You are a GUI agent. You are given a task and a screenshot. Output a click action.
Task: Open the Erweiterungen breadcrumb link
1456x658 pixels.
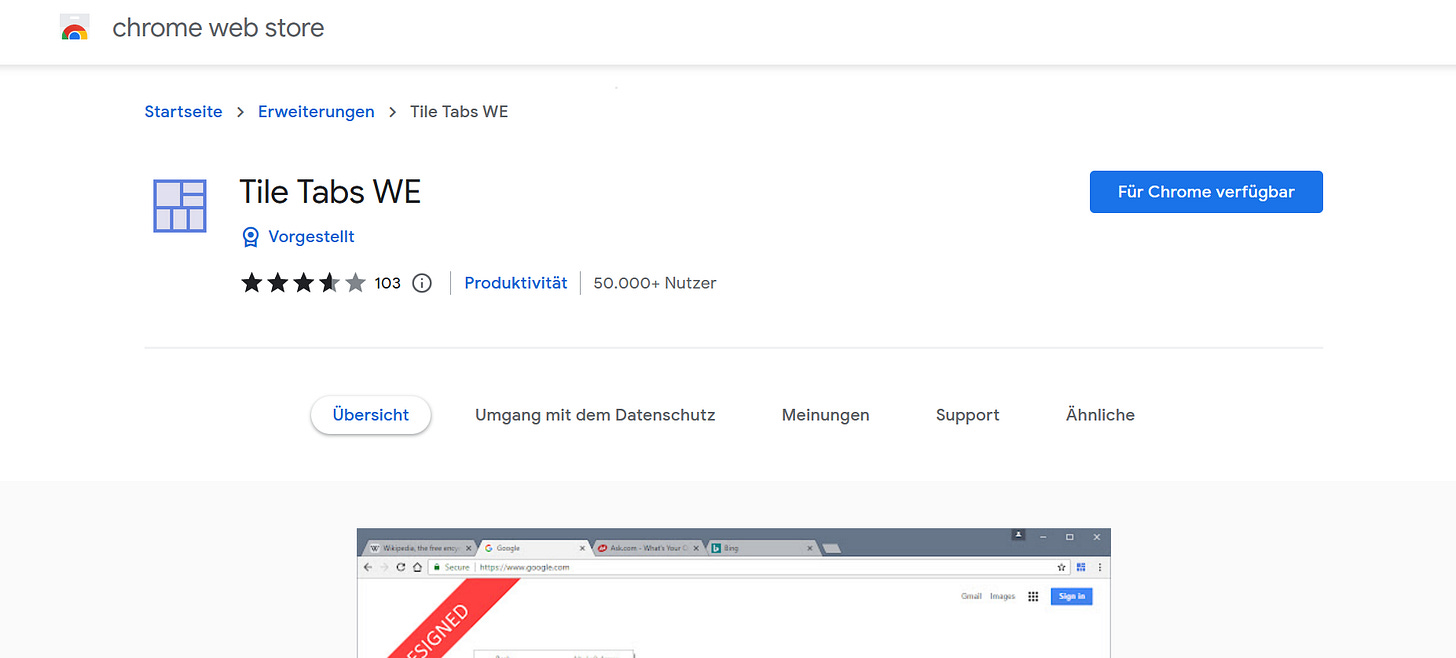[x=316, y=112]
